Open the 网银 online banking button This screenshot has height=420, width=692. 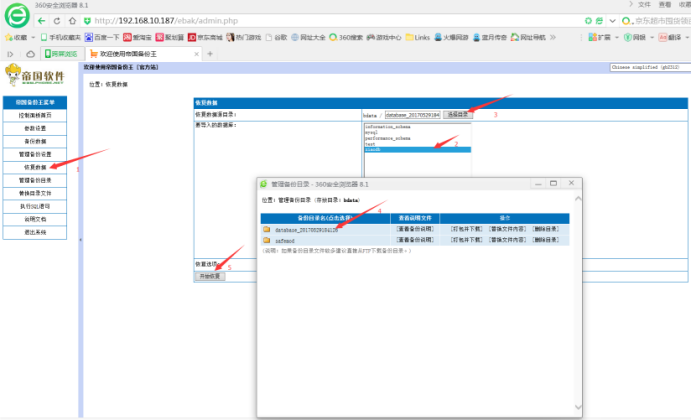click(x=635, y=38)
